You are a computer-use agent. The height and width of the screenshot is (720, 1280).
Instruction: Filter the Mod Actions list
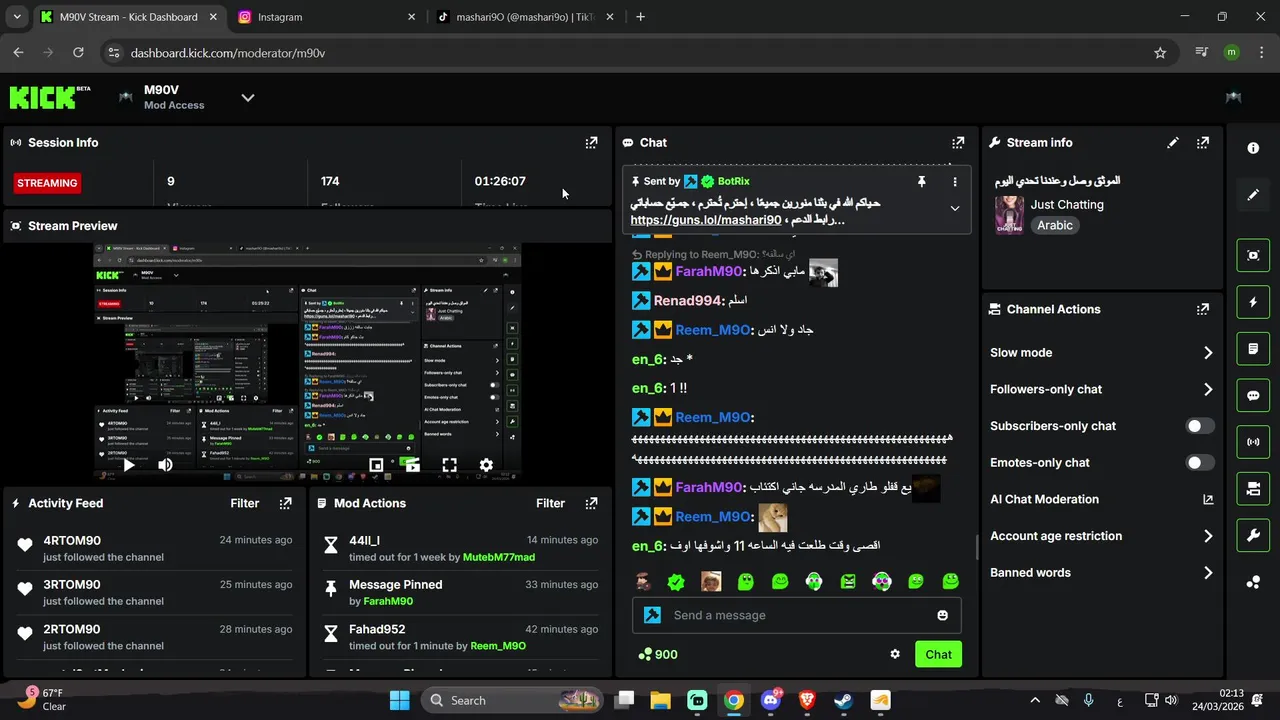(550, 504)
